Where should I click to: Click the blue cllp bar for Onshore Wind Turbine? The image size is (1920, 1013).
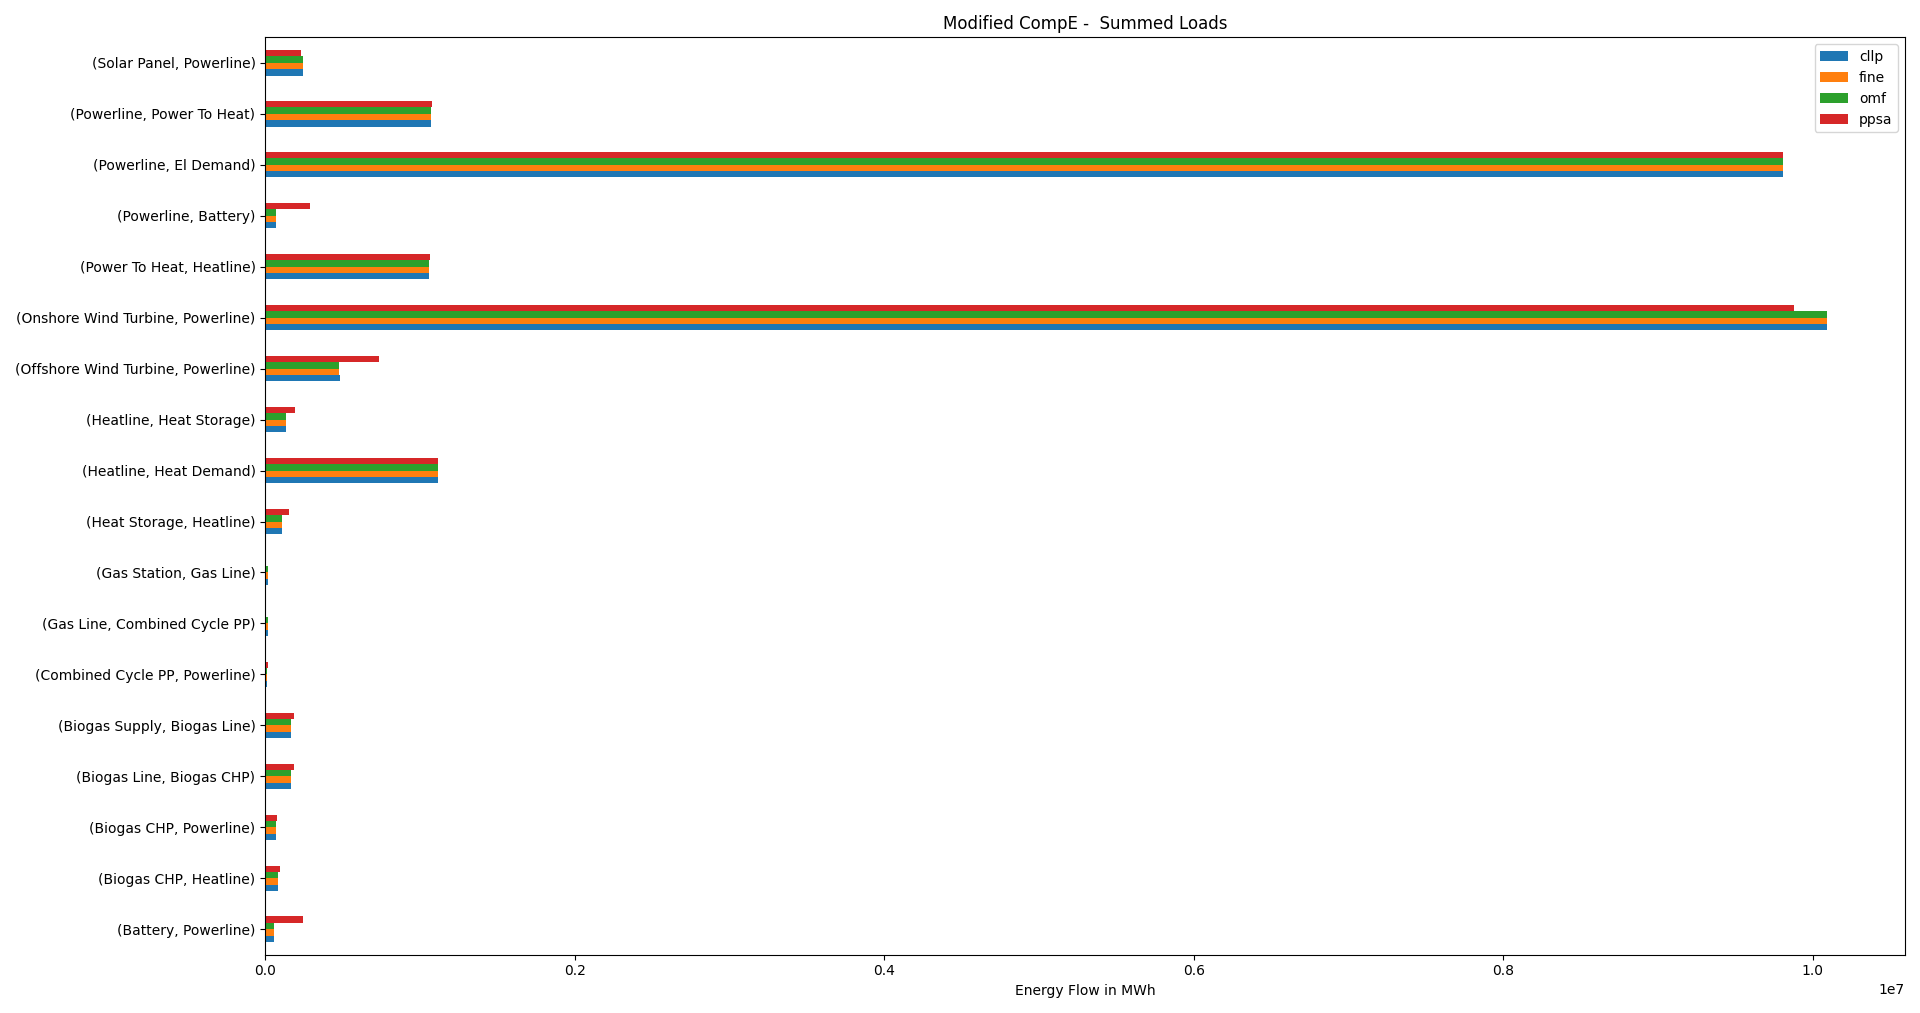point(1046,327)
